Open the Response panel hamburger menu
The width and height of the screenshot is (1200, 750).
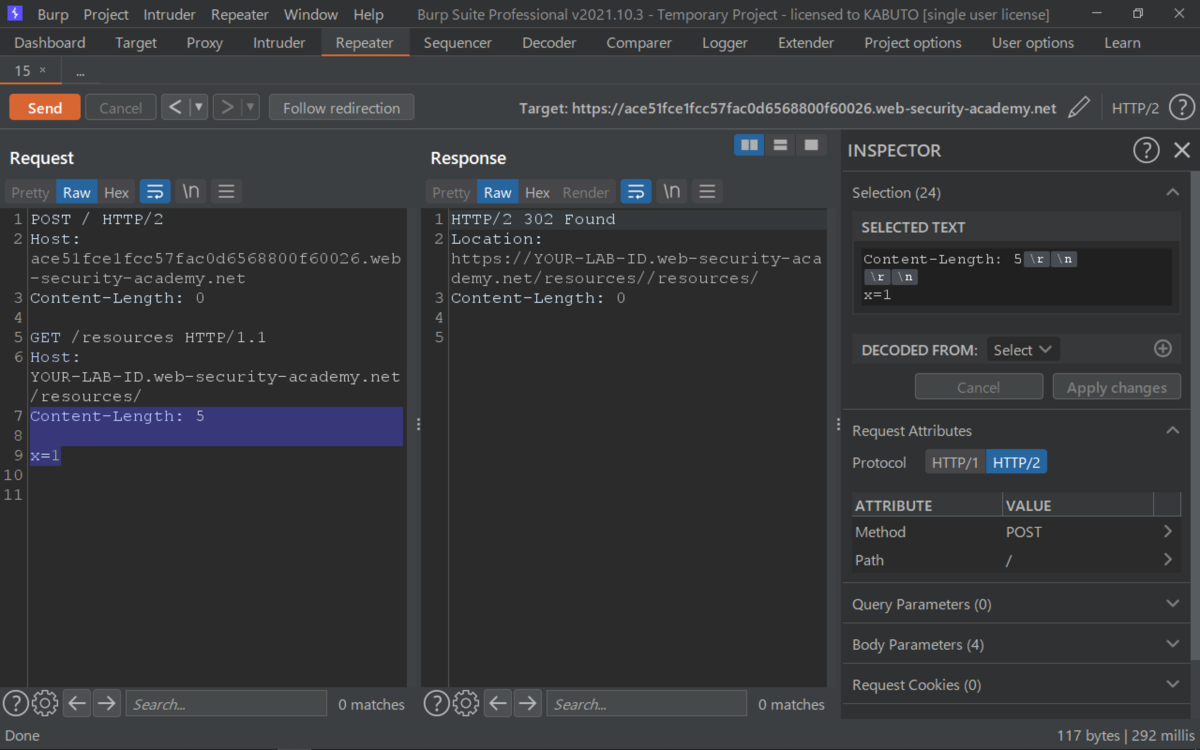[x=707, y=192]
